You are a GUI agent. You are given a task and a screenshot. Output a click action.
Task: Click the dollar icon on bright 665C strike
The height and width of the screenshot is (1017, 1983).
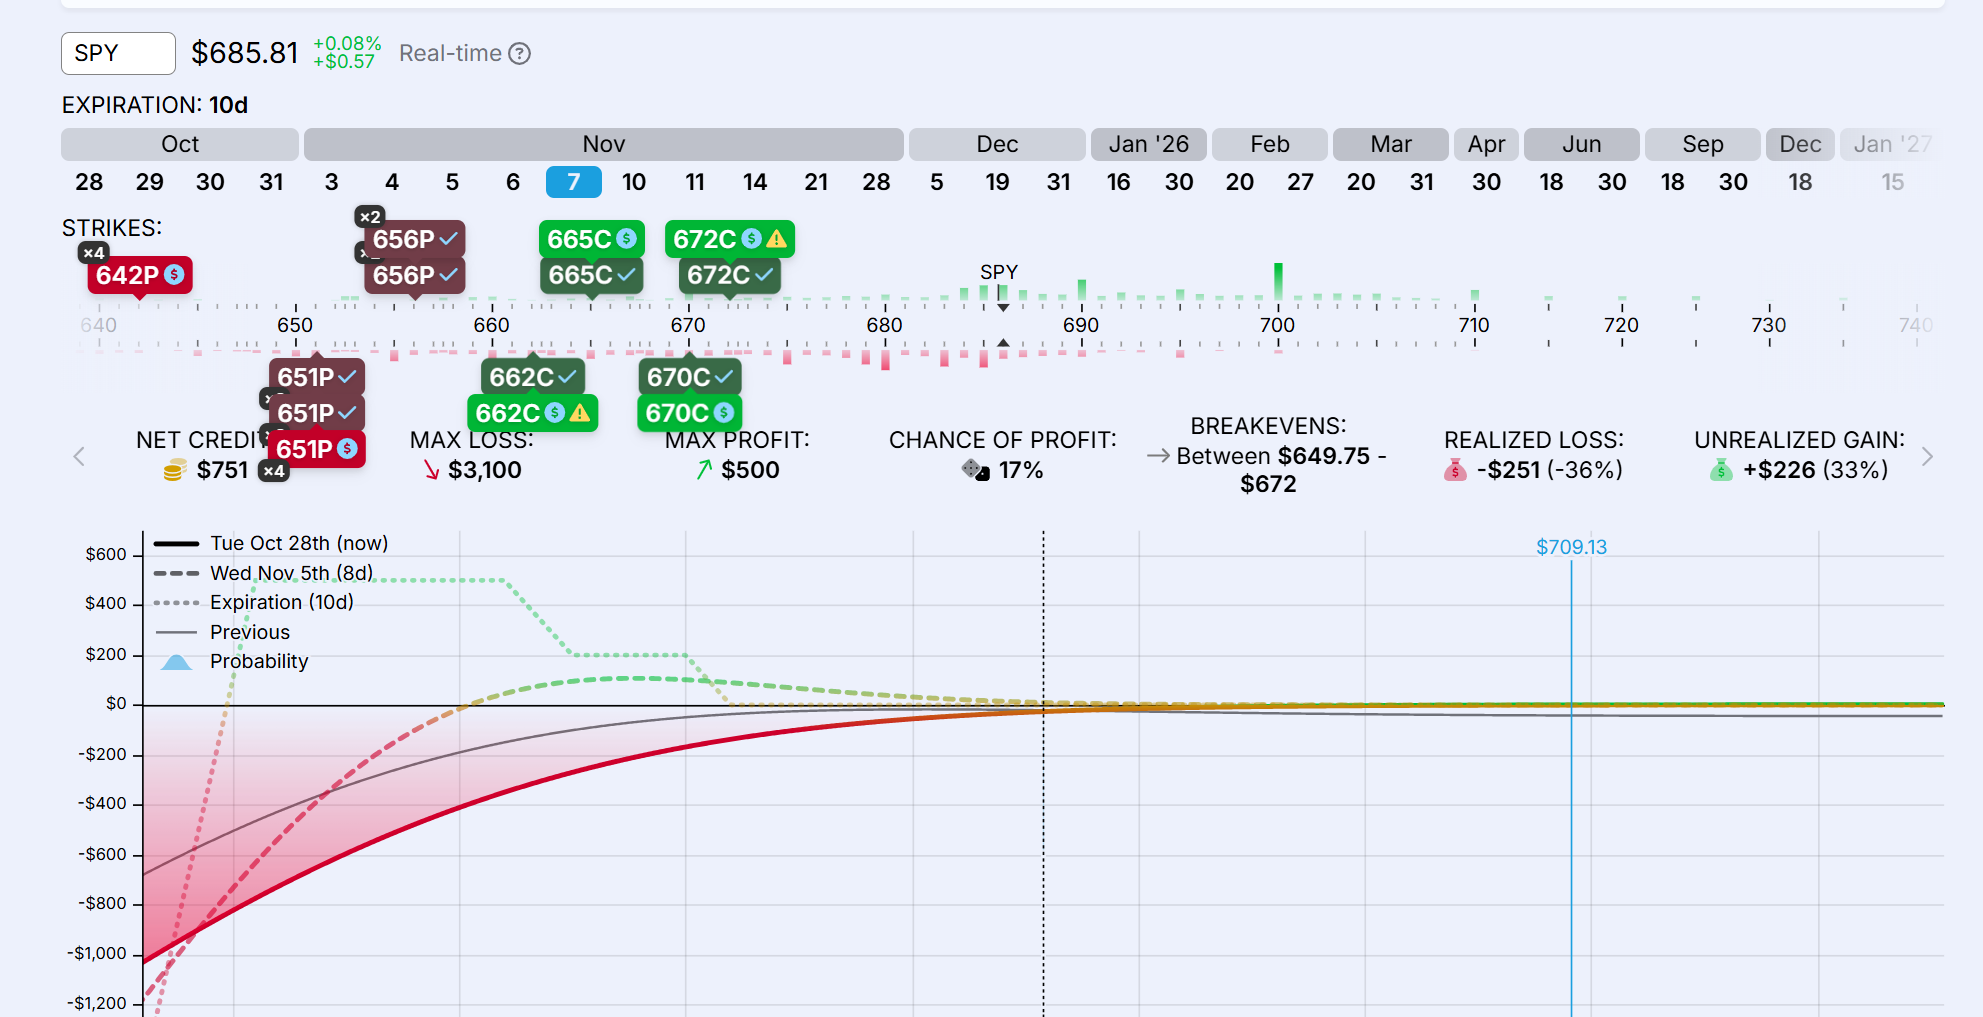tap(626, 239)
